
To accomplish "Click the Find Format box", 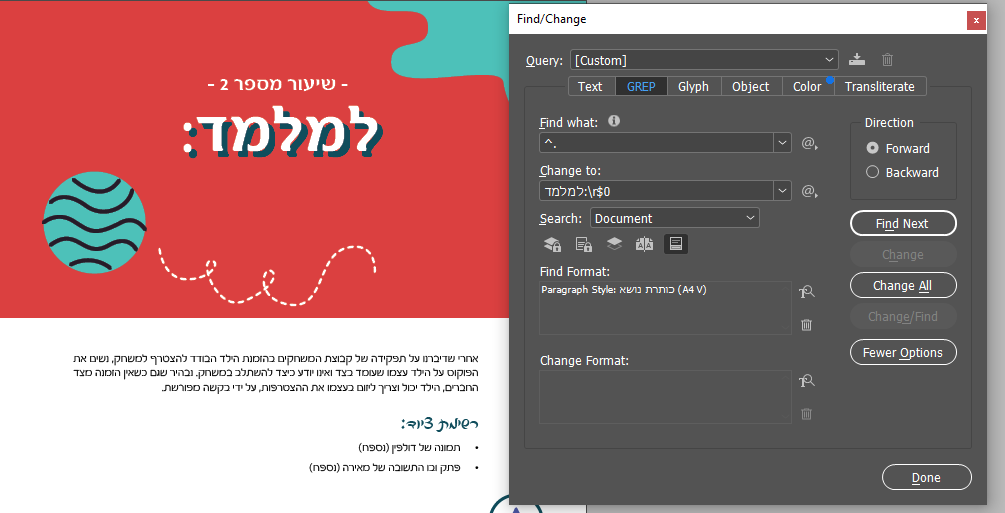I will tap(665, 308).
